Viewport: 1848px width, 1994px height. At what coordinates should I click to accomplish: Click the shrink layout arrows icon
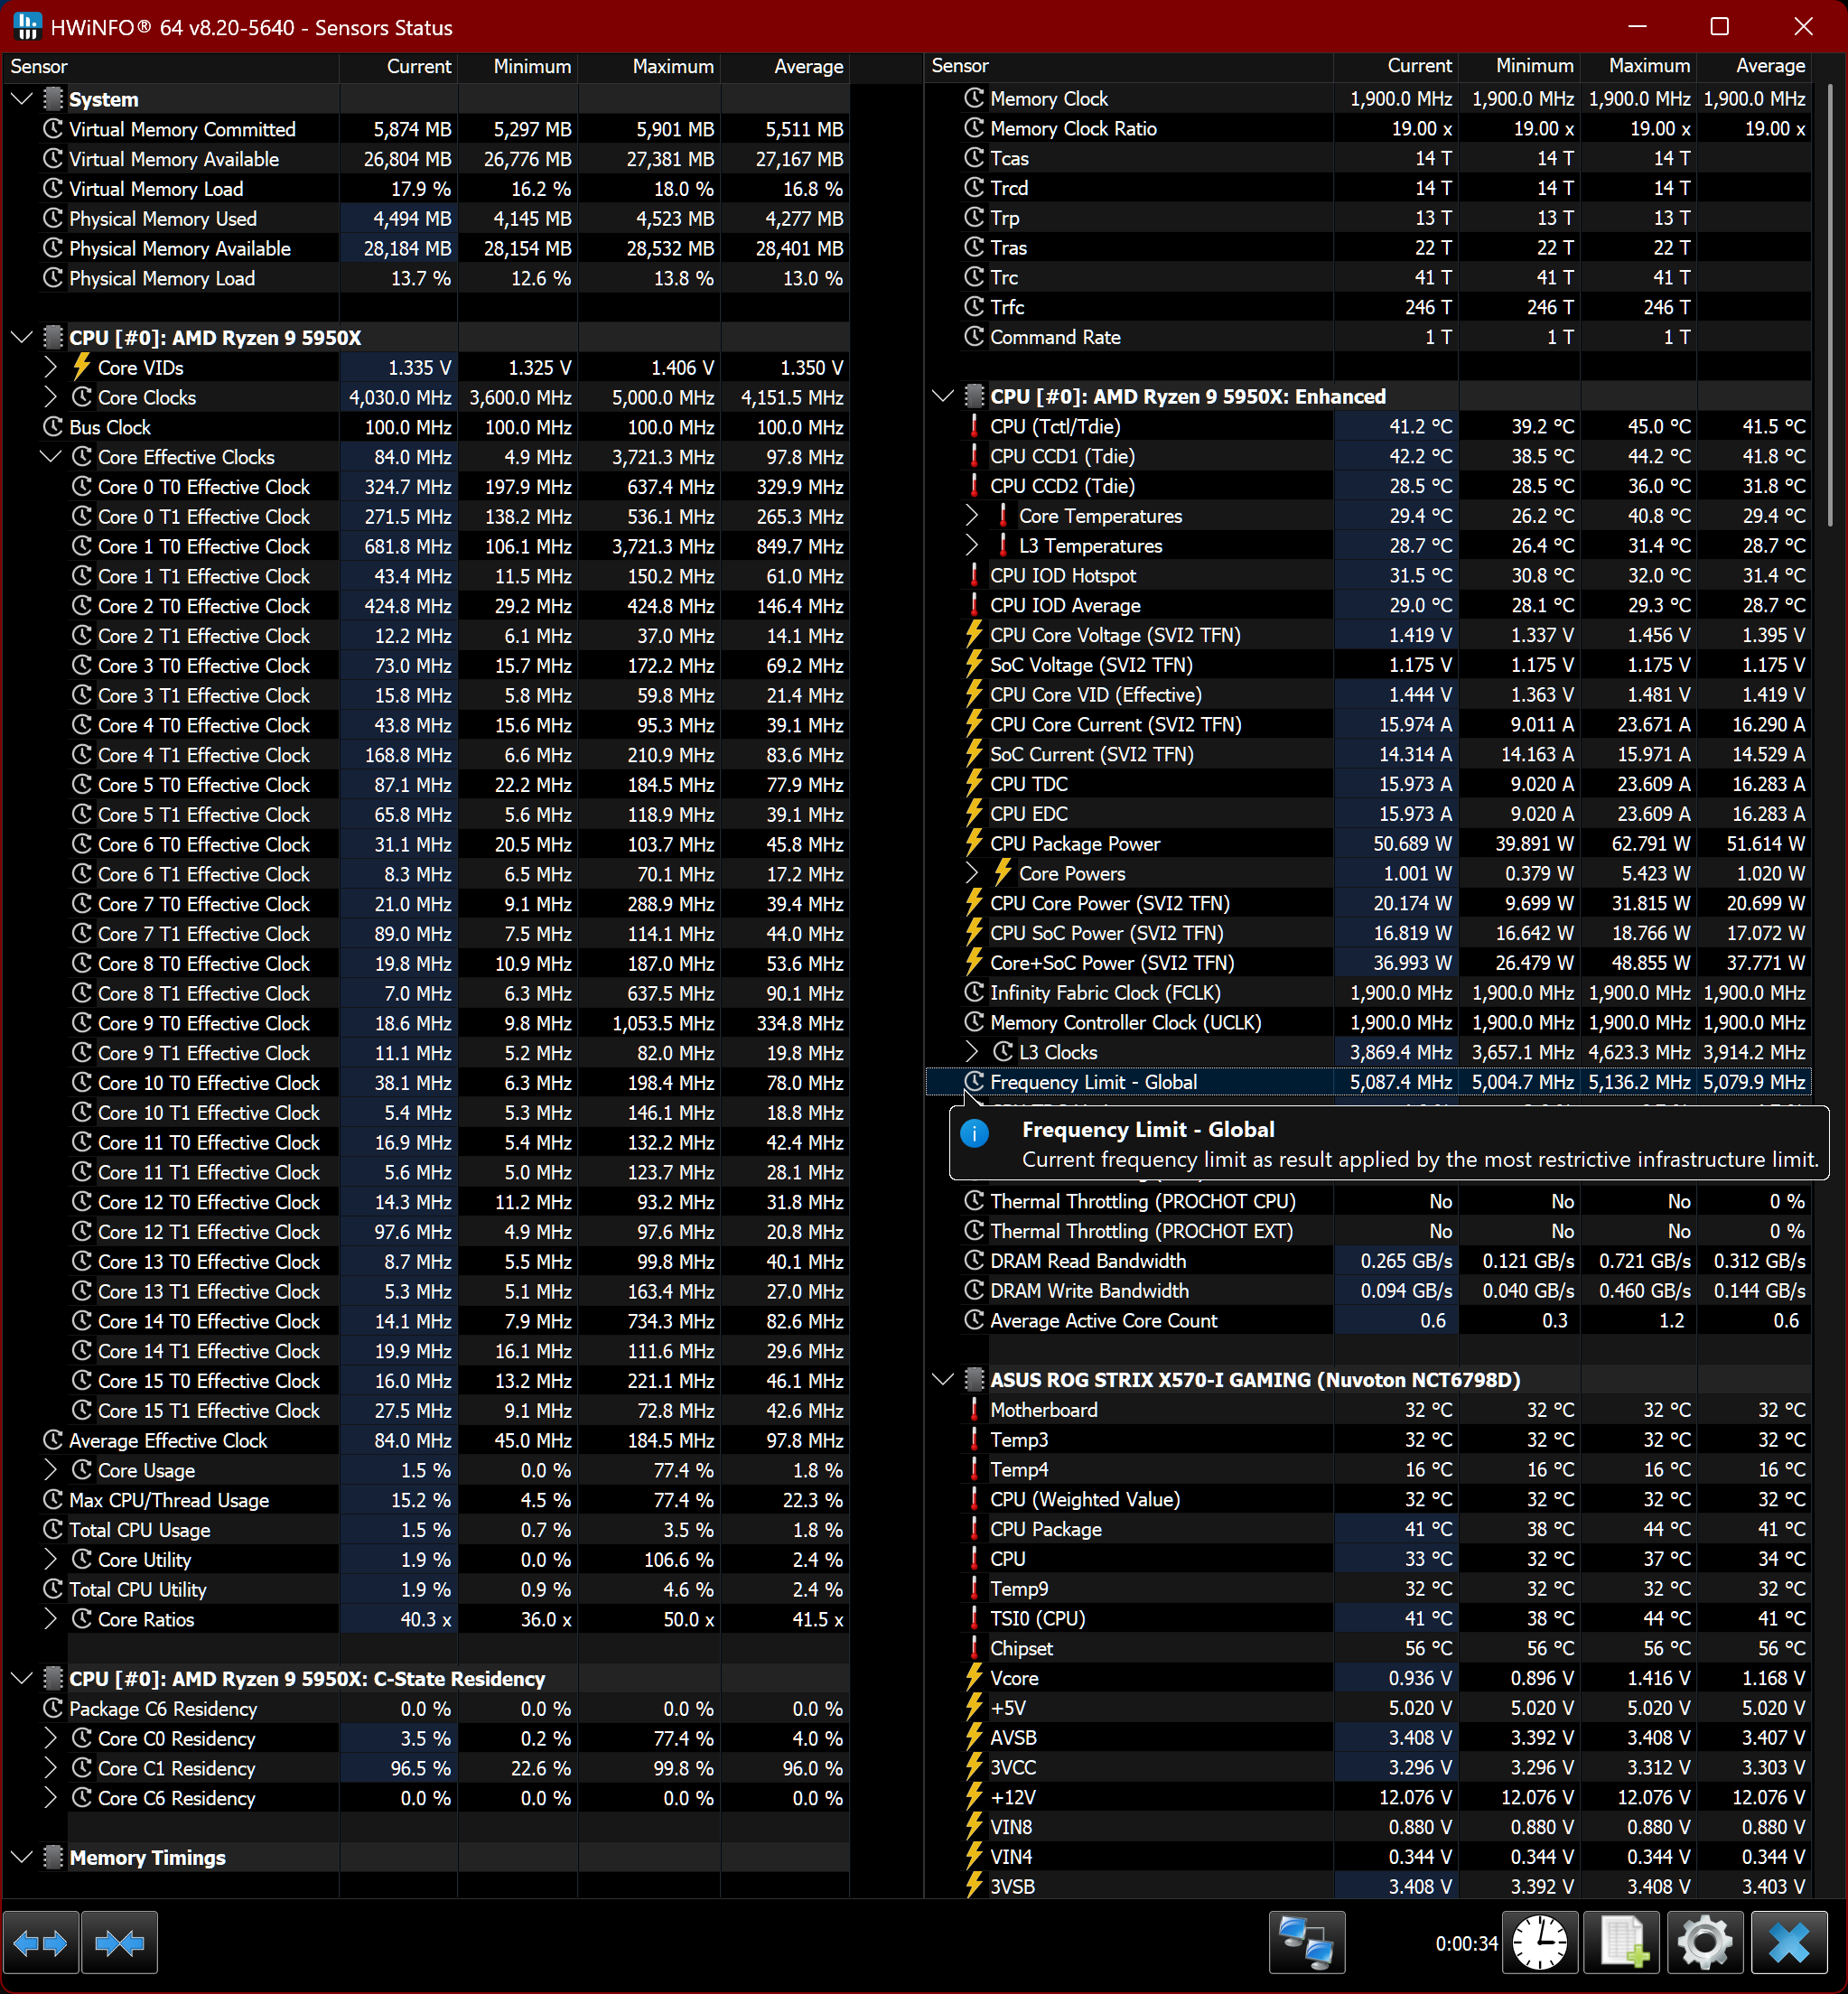pyautogui.click(x=119, y=1943)
